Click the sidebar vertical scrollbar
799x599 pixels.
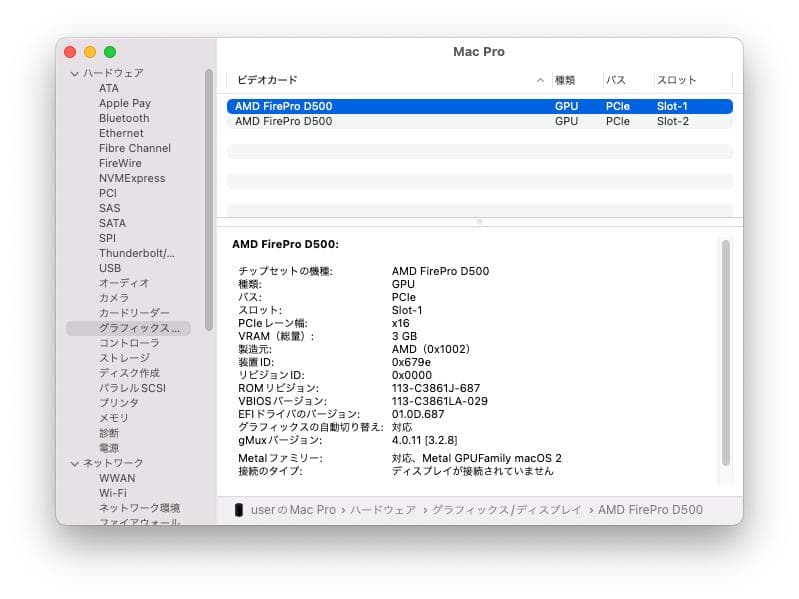[x=209, y=200]
